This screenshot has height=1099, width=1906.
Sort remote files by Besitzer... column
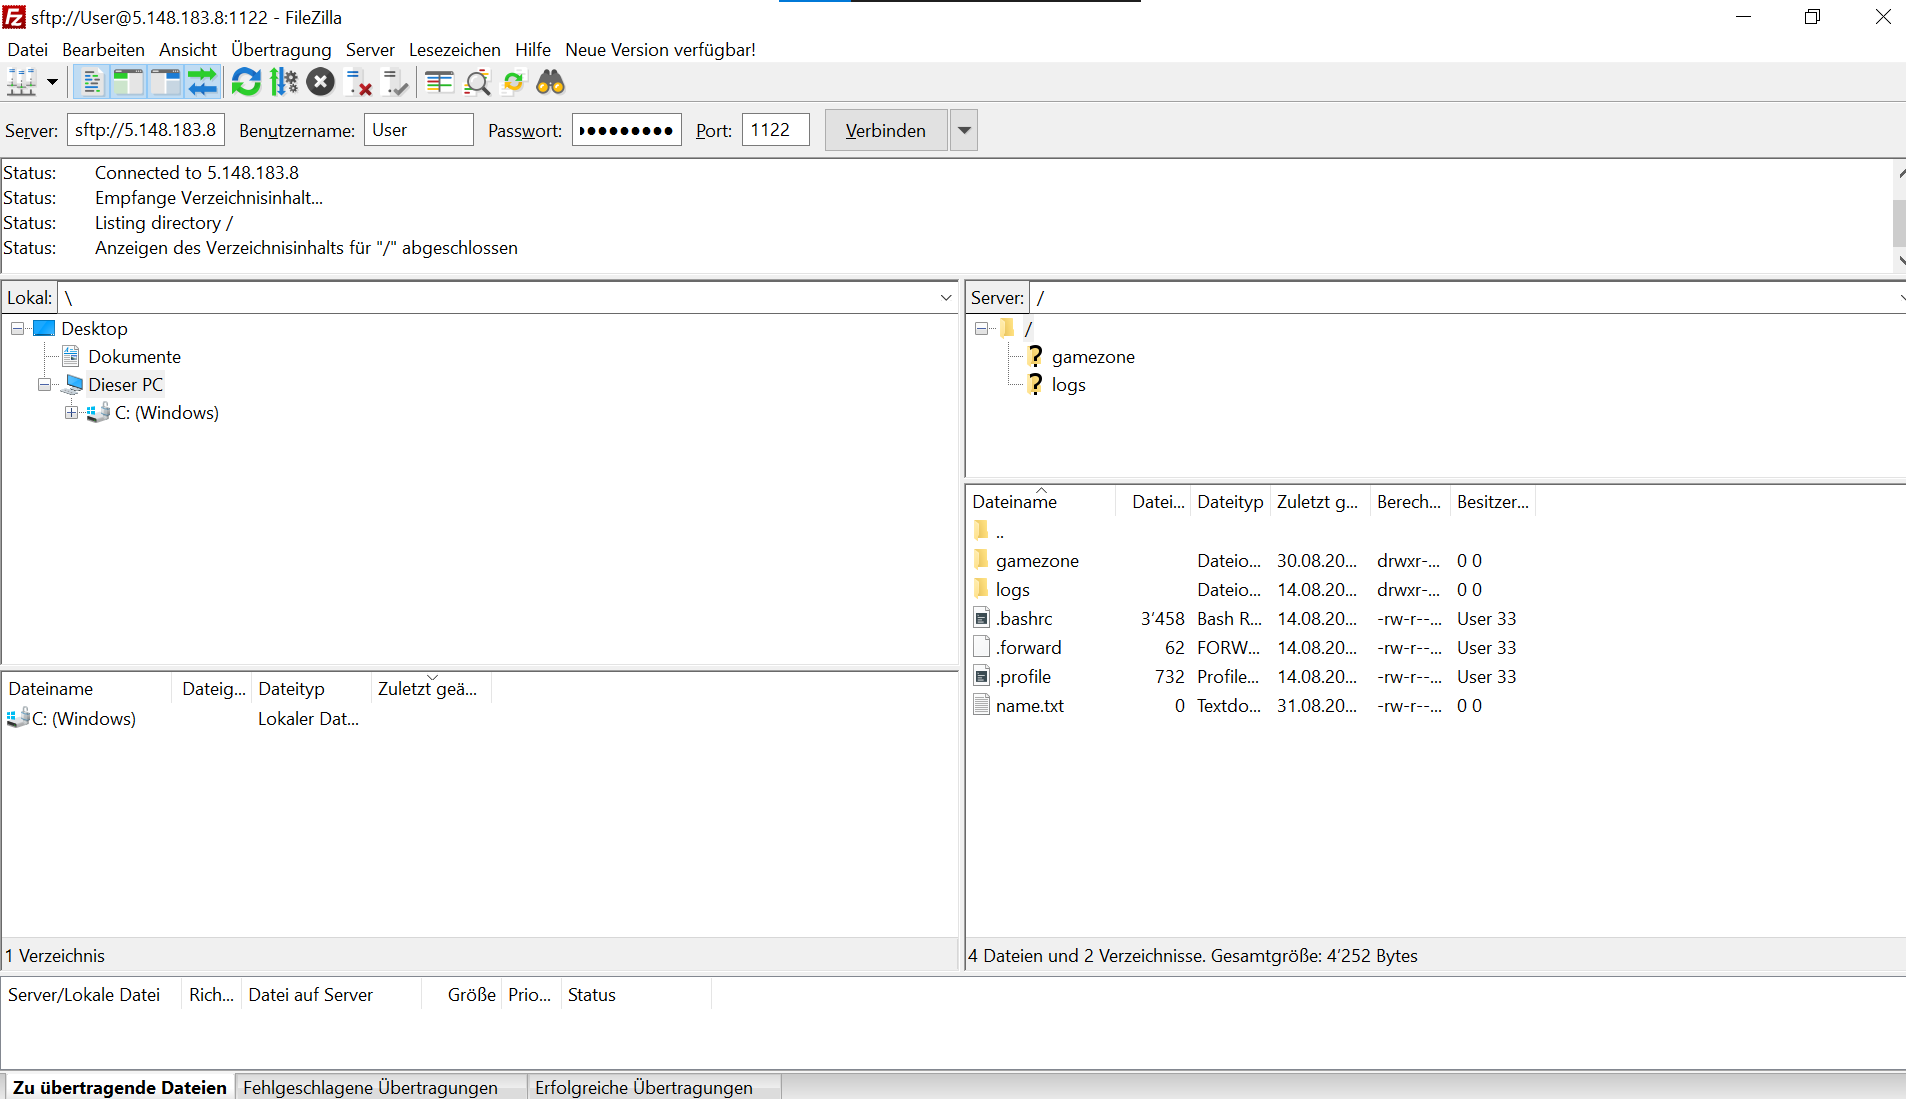[1493, 501]
